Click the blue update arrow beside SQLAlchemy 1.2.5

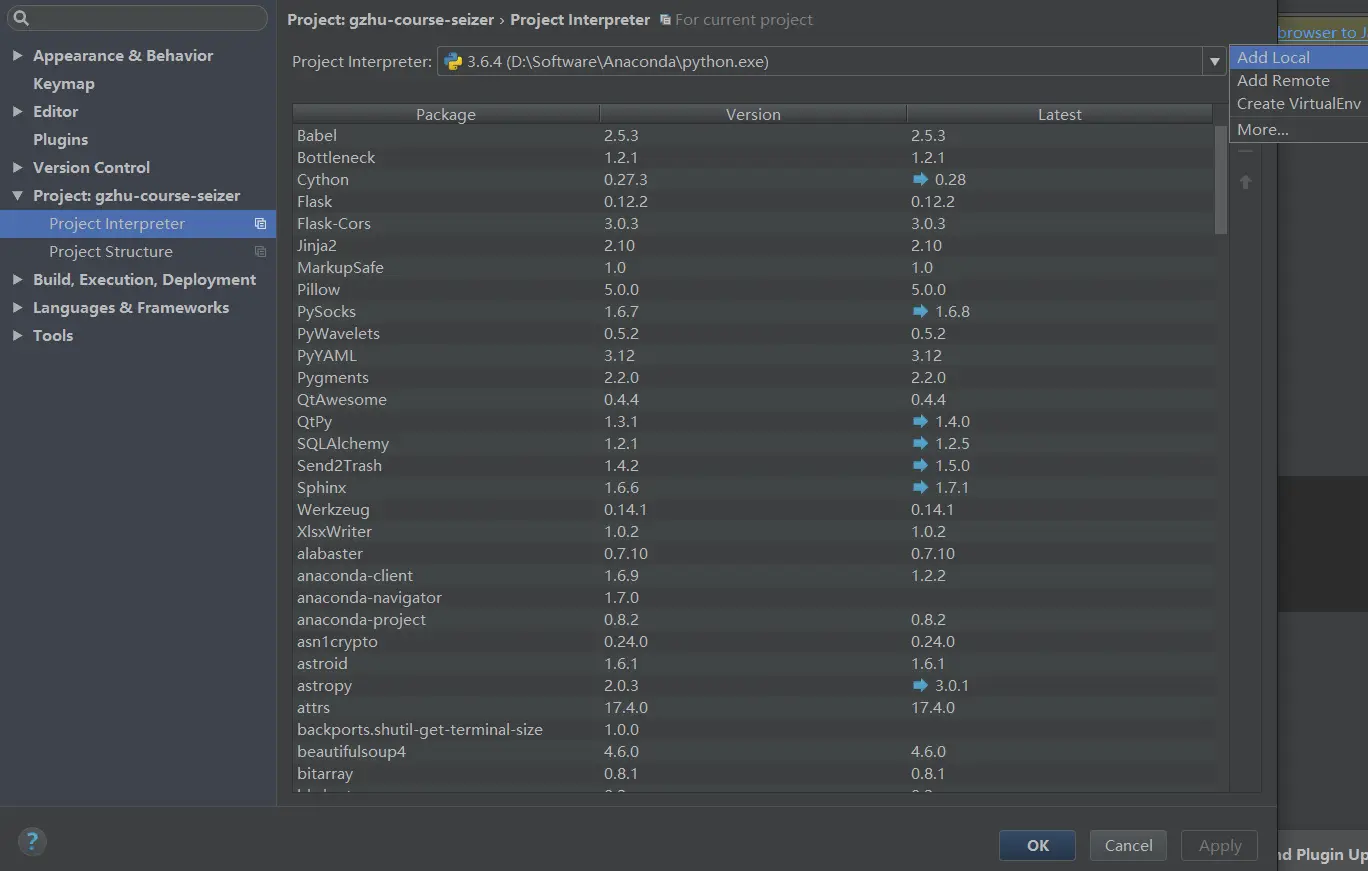click(920, 444)
